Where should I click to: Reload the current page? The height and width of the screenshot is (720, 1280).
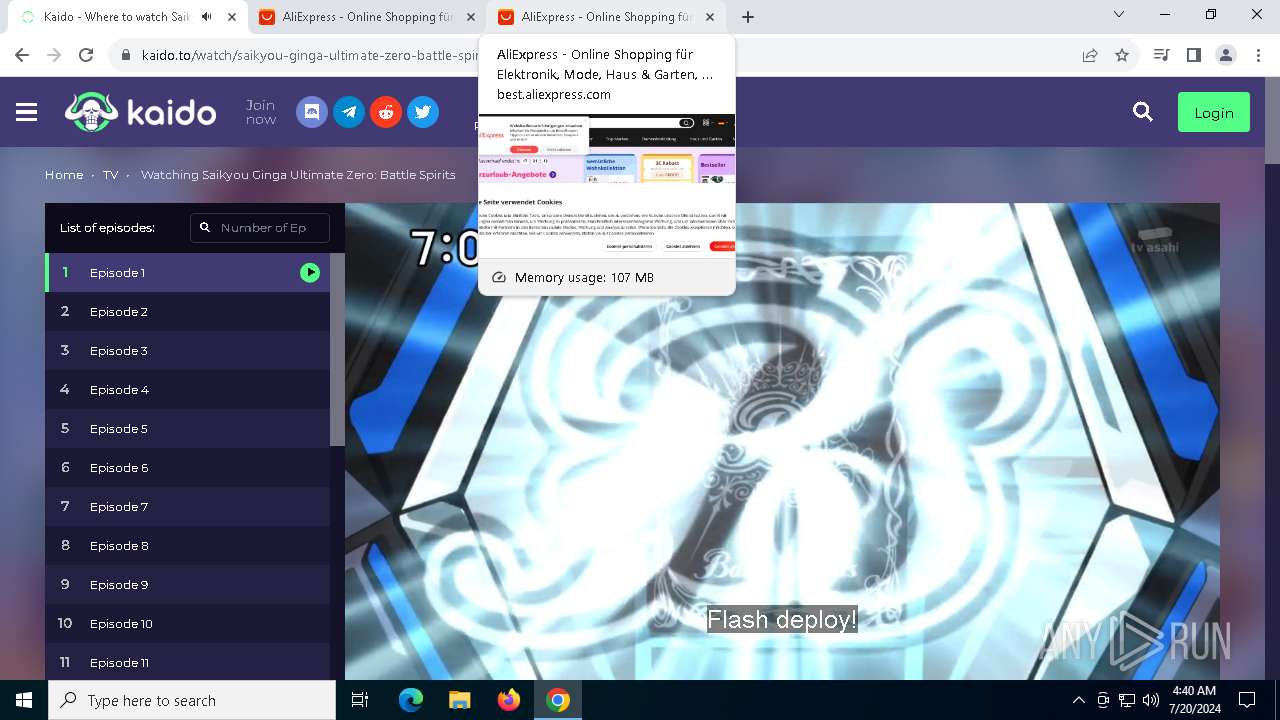pyautogui.click(x=86, y=55)
